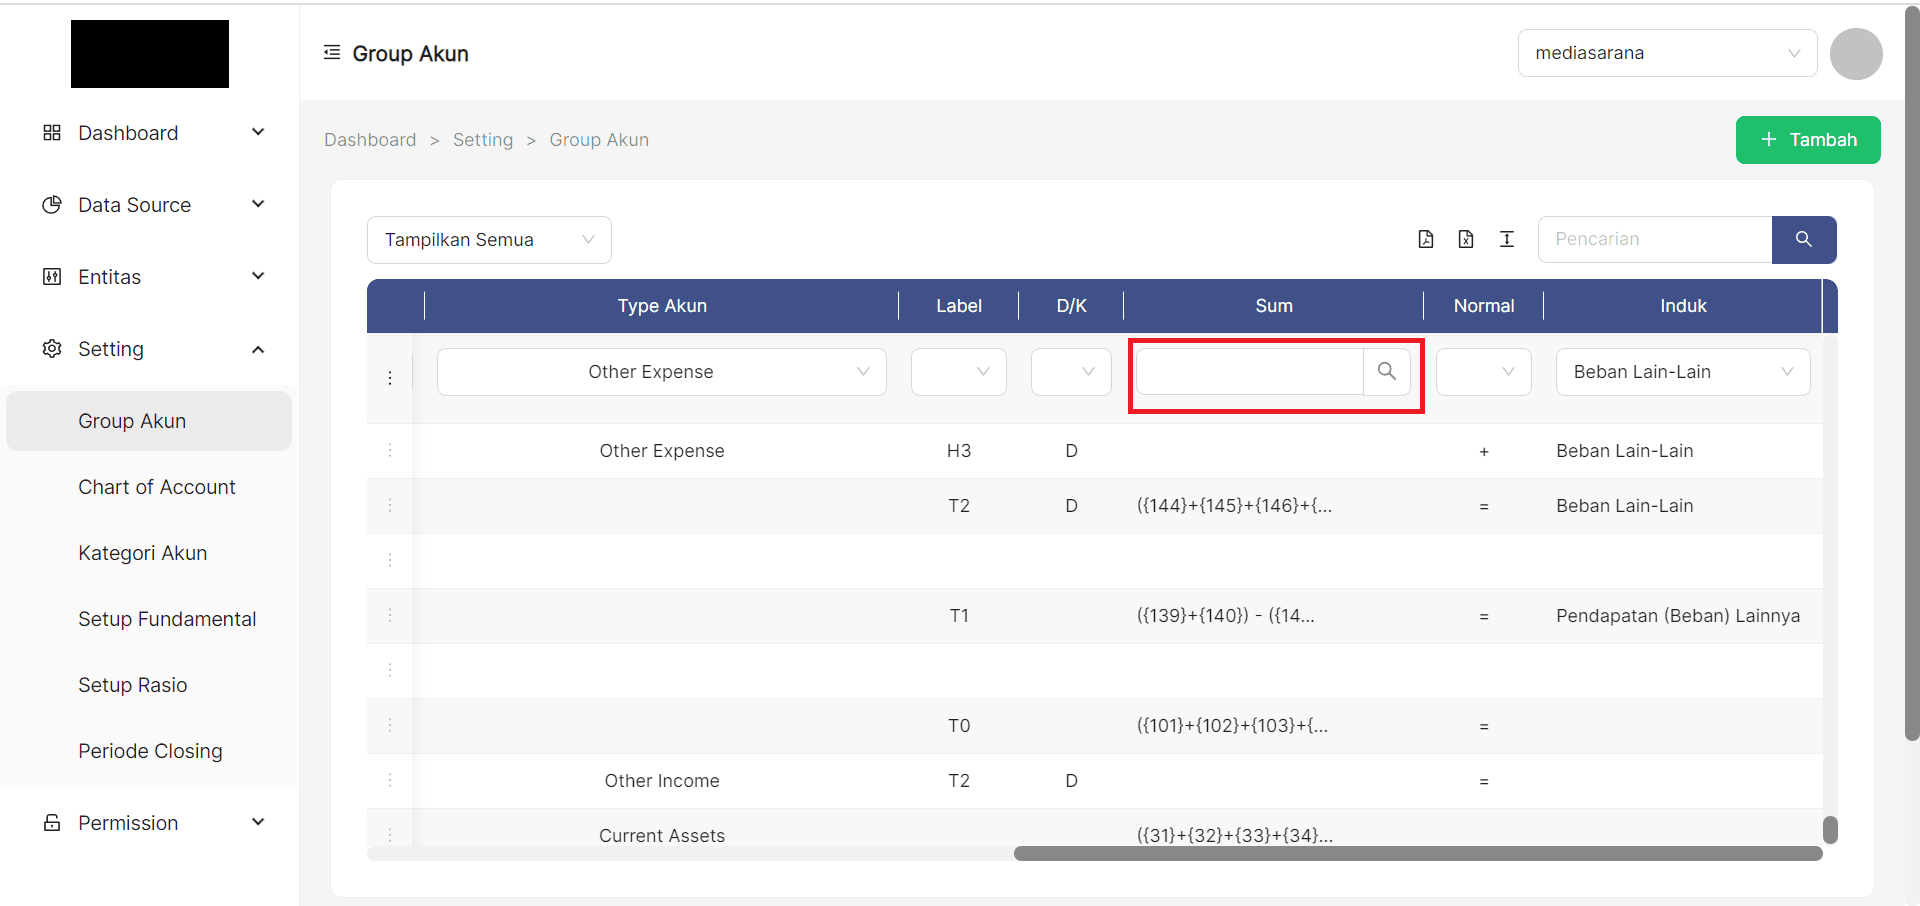Expand the Beban Lain-Lain Induk dropdown

click(x=1683, y=372)
